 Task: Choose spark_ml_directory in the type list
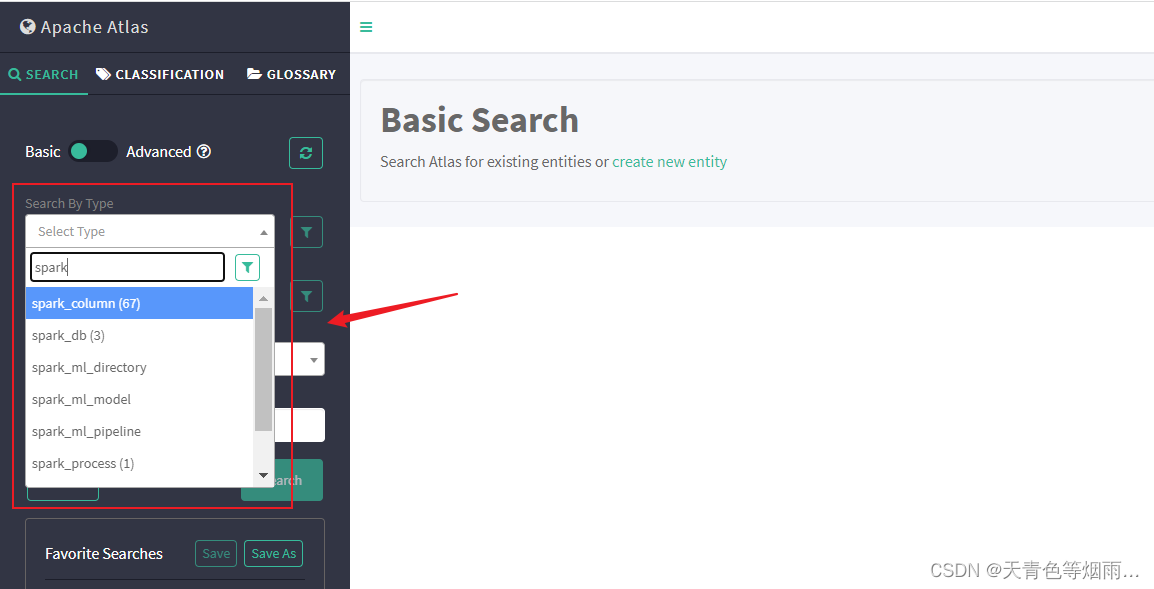click(x=139, y=367)
